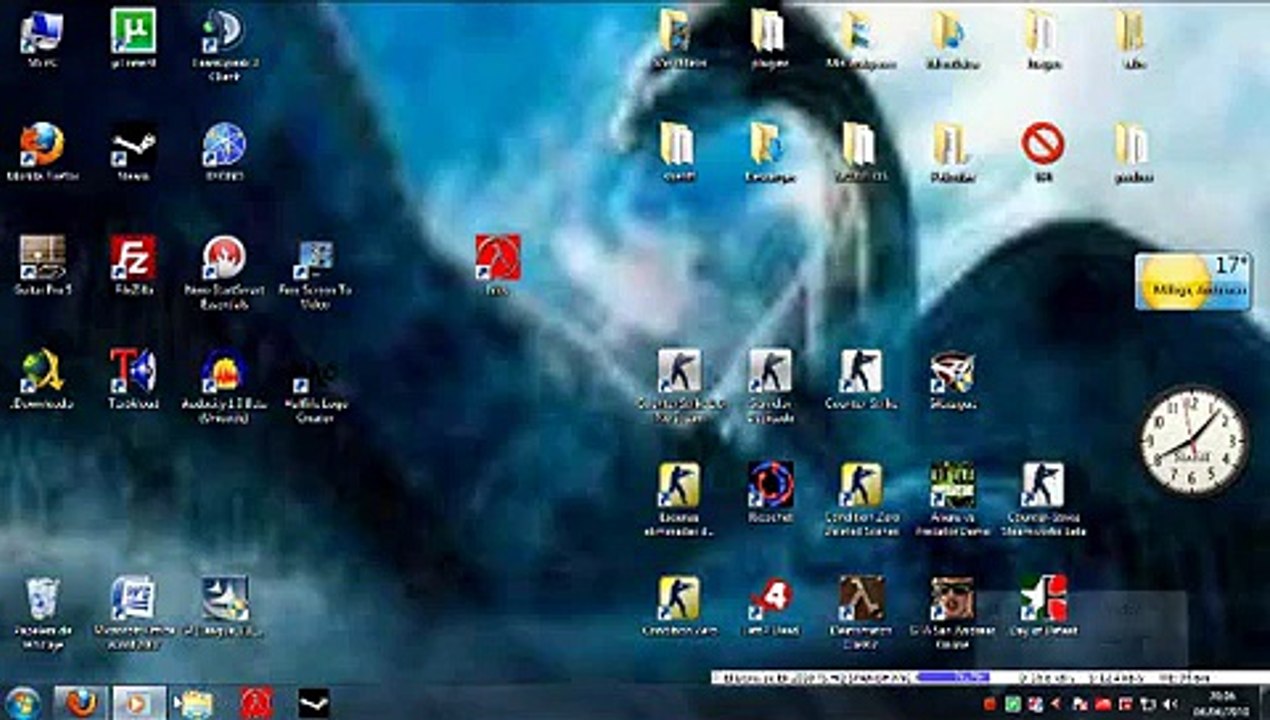The height and width of the screenshot is (720, 1270).
Task: Open Windows Media Player from the taskbar
Action: click(x=138, y=703)
